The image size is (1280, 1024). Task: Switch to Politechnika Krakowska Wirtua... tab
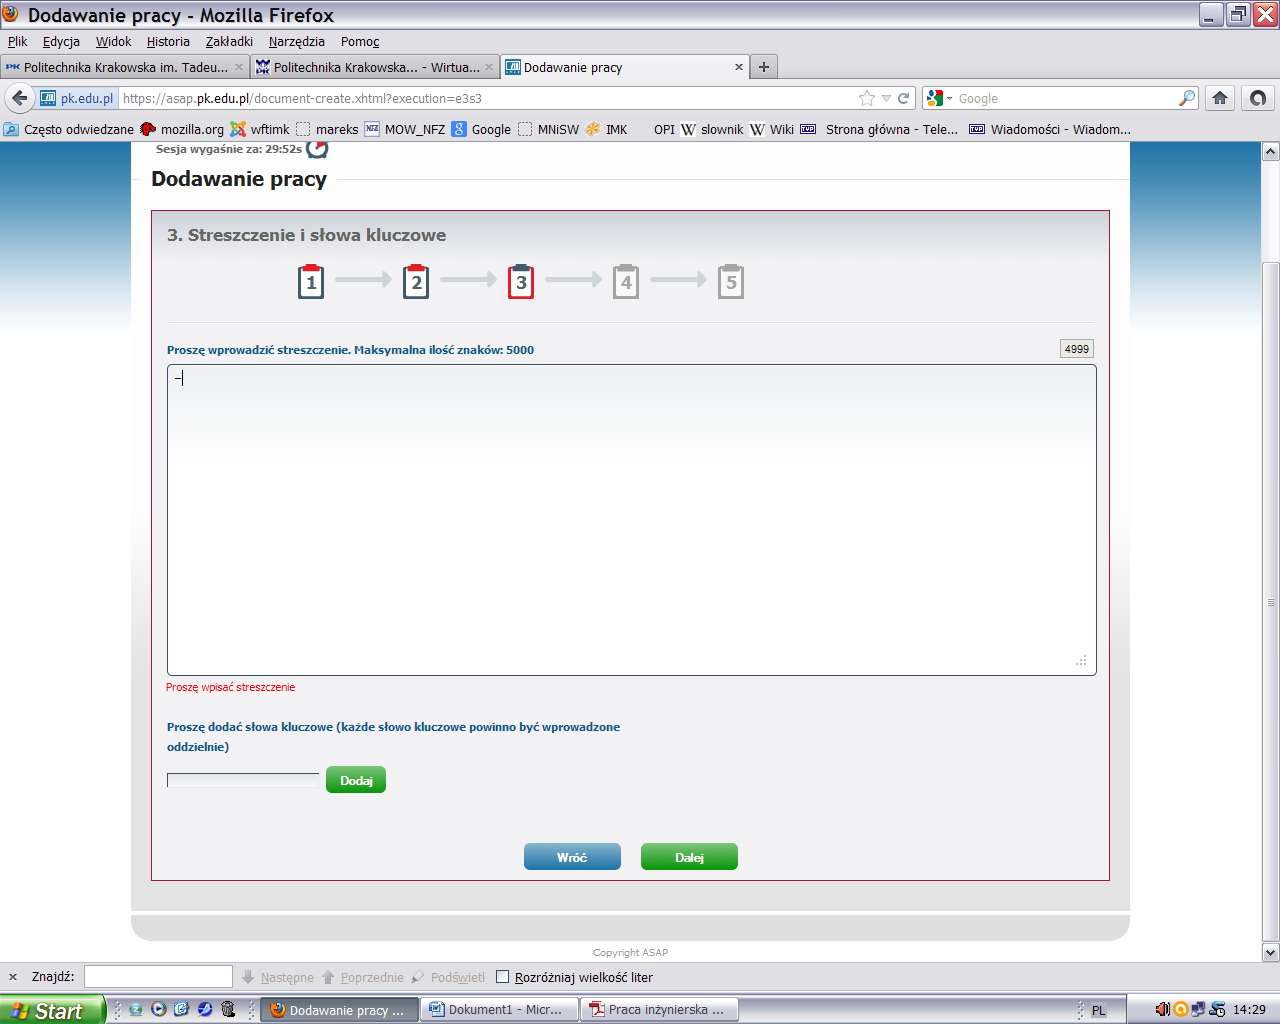click(x=375, y=67)
